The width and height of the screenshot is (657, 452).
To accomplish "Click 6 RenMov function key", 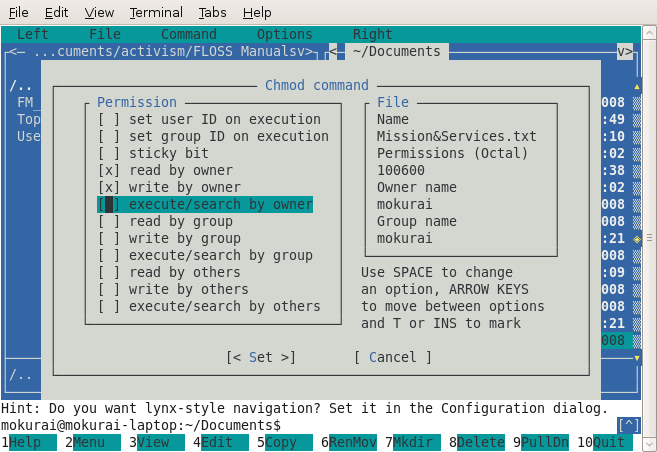I will 349,442.
